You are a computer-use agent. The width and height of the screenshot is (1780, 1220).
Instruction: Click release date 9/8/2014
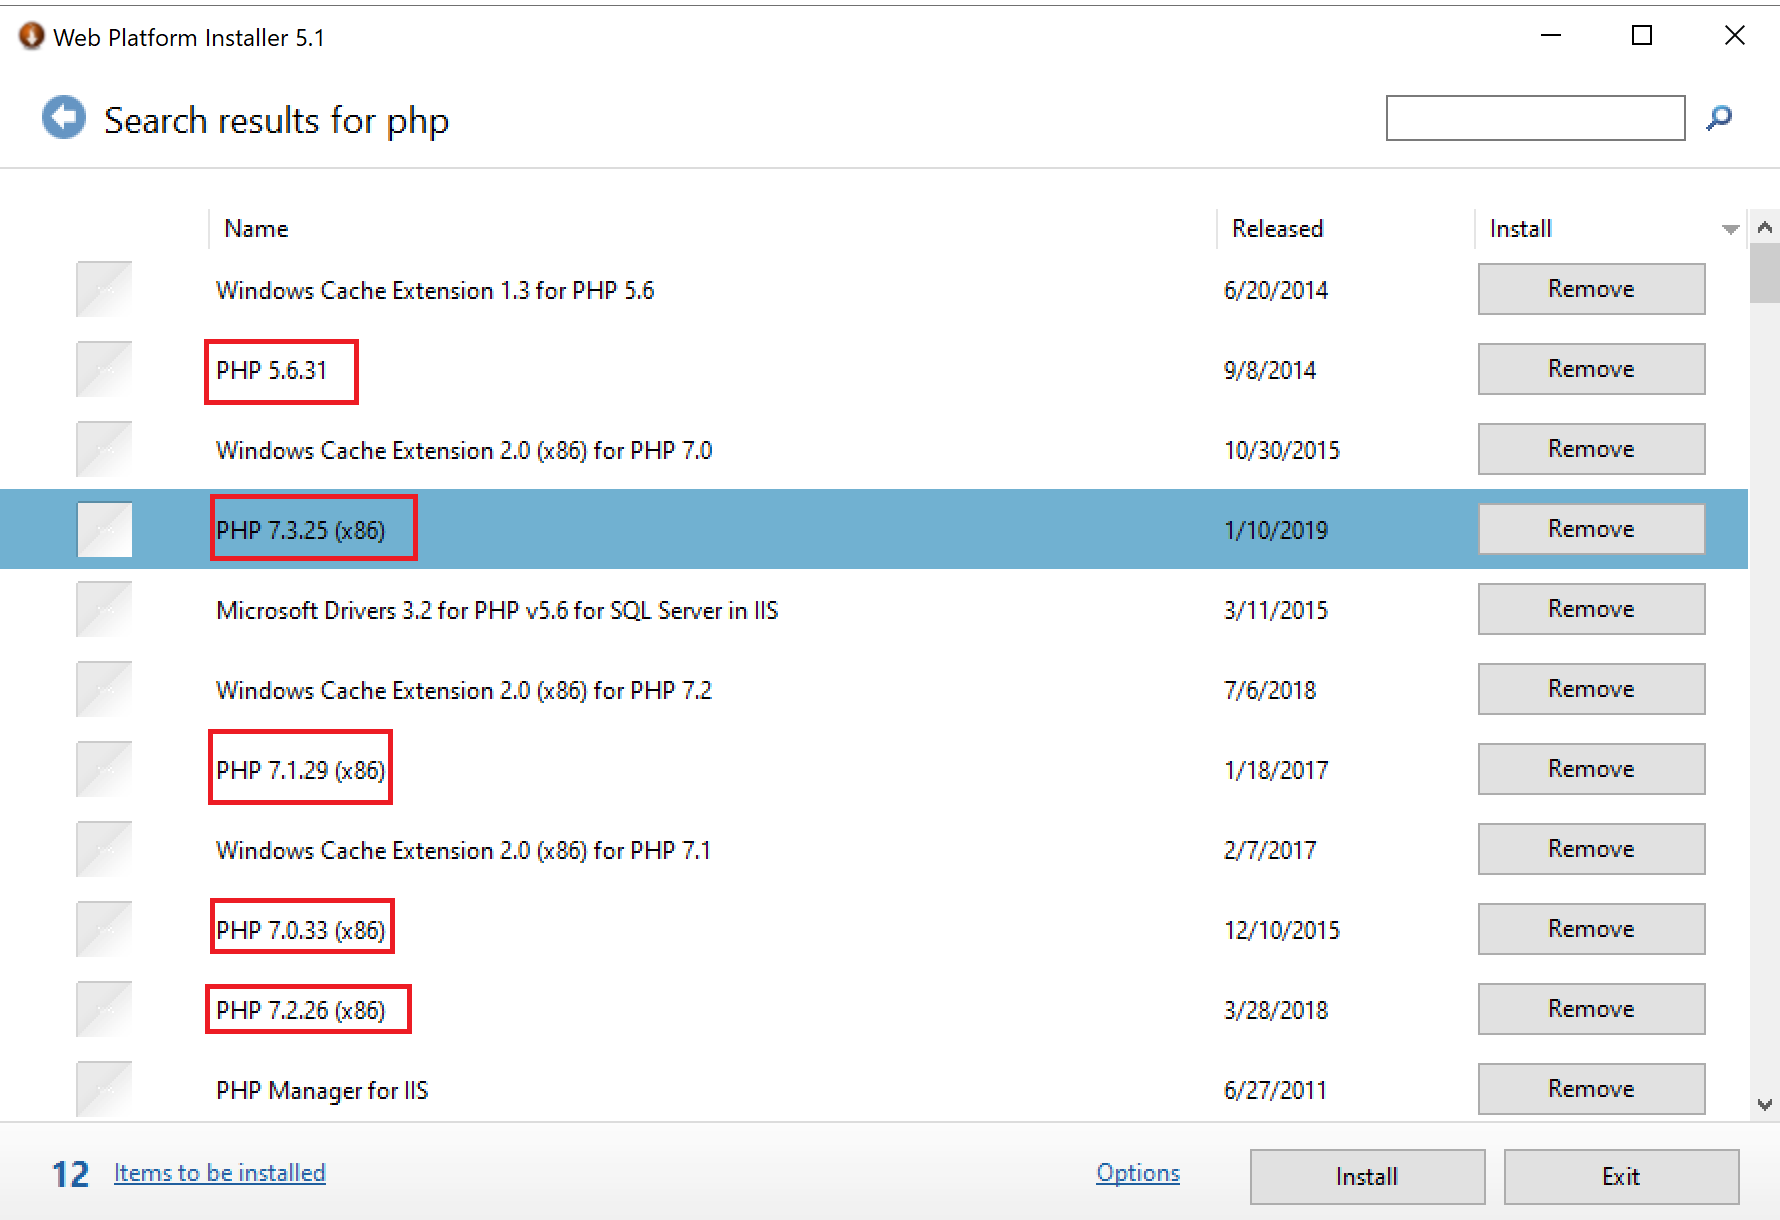[x=1270, y=370]
